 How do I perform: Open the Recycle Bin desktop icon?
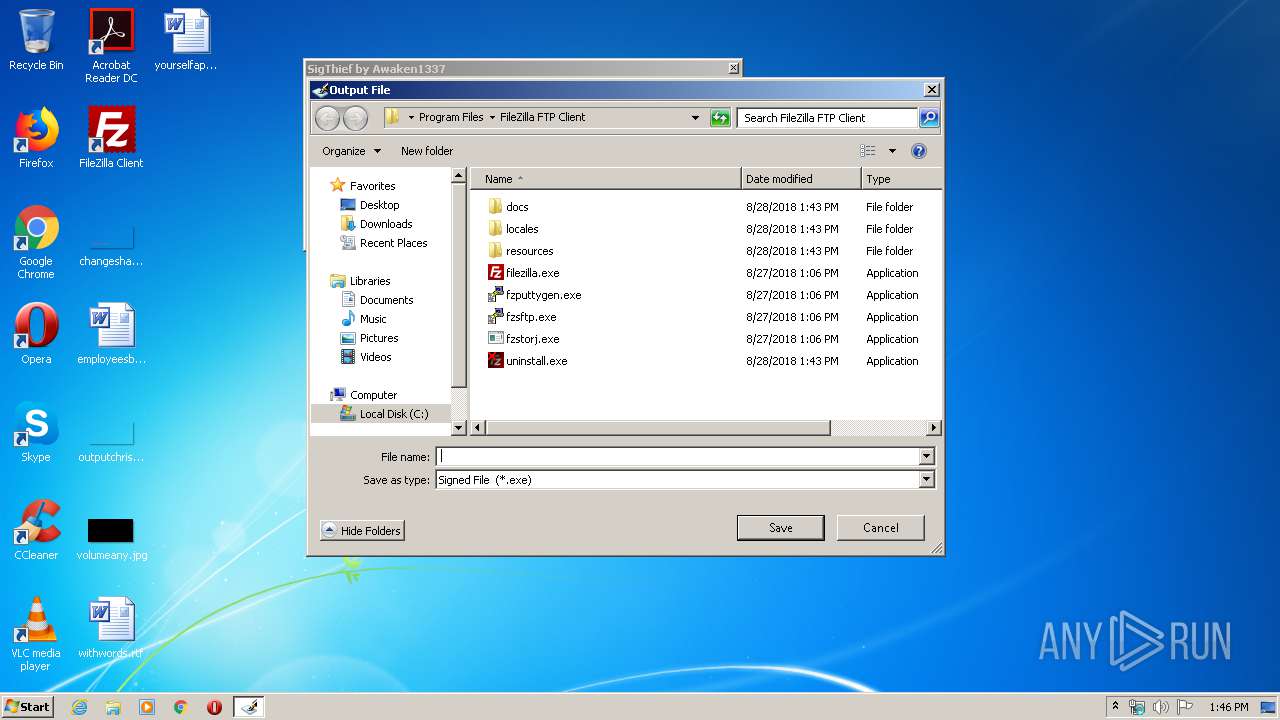[x=36, y=41]
